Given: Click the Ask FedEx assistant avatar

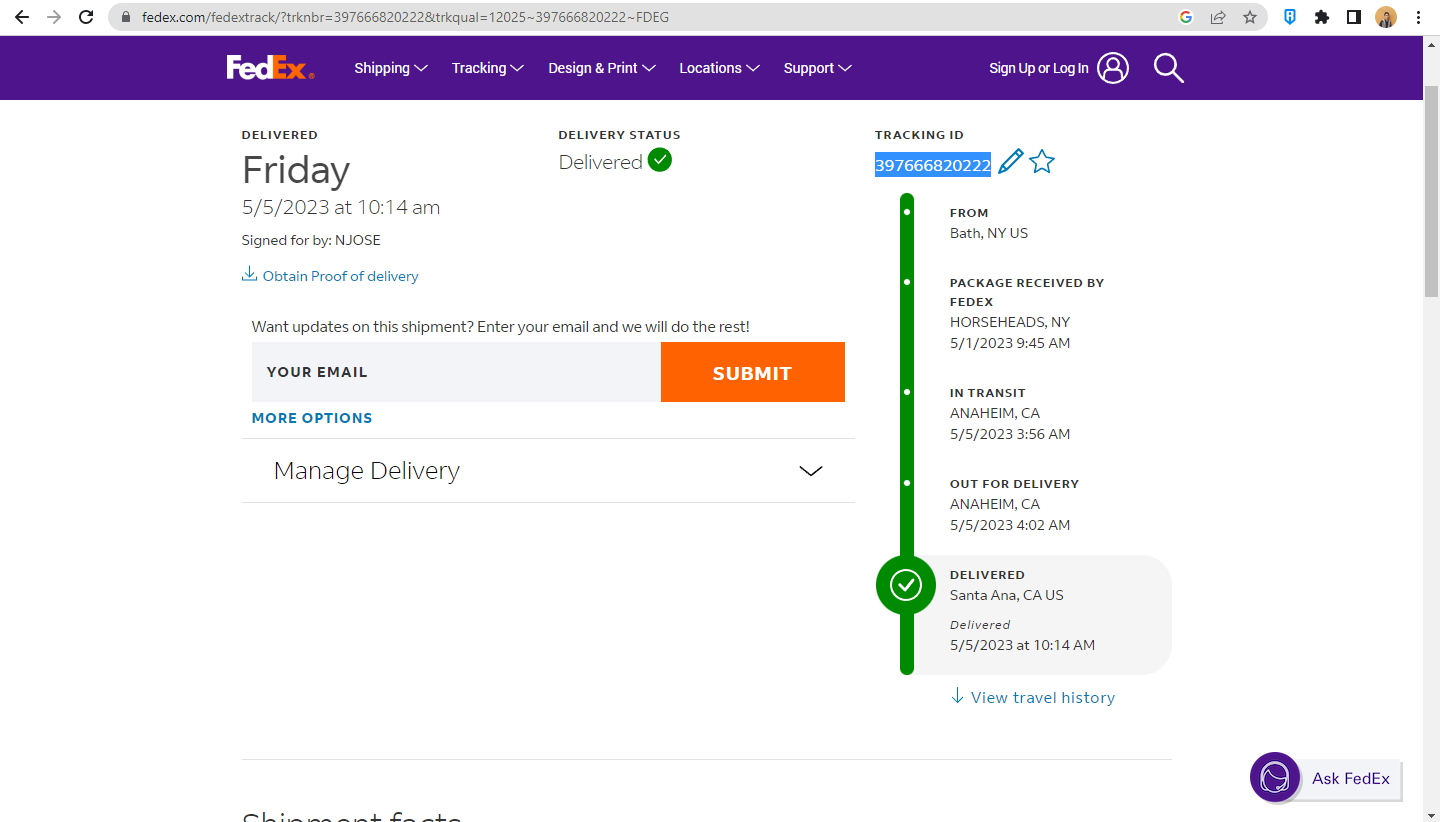Looking at the screenshot, I should (1275, 777).
